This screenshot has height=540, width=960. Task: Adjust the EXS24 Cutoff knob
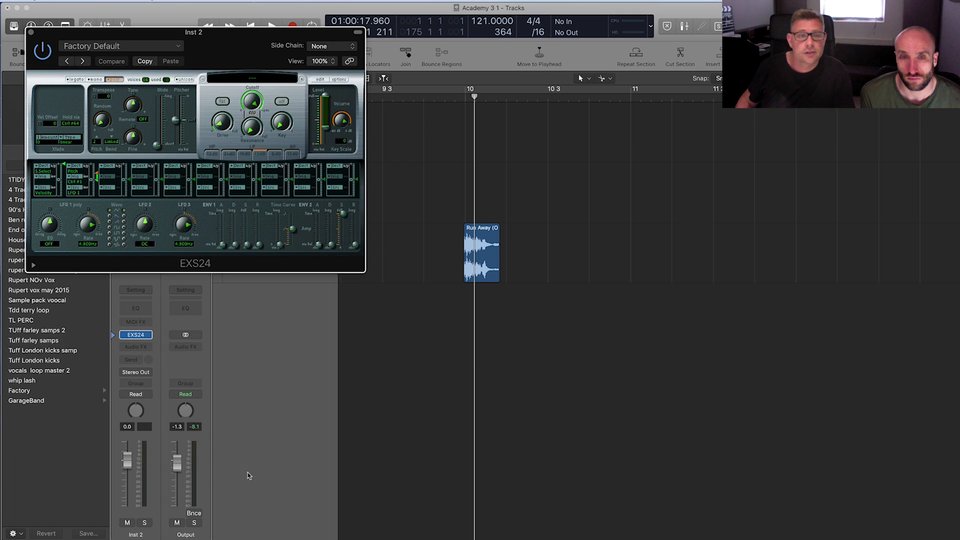pyautogui.click(x=251, y=100)
